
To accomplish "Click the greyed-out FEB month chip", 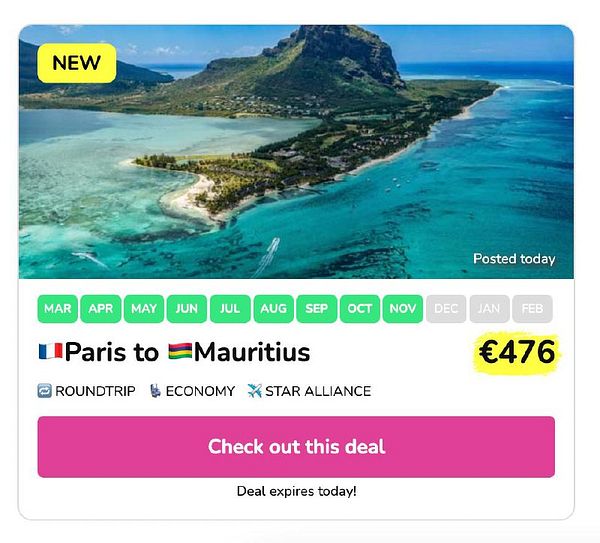I will pyautogui.click(x=532, y=308).
